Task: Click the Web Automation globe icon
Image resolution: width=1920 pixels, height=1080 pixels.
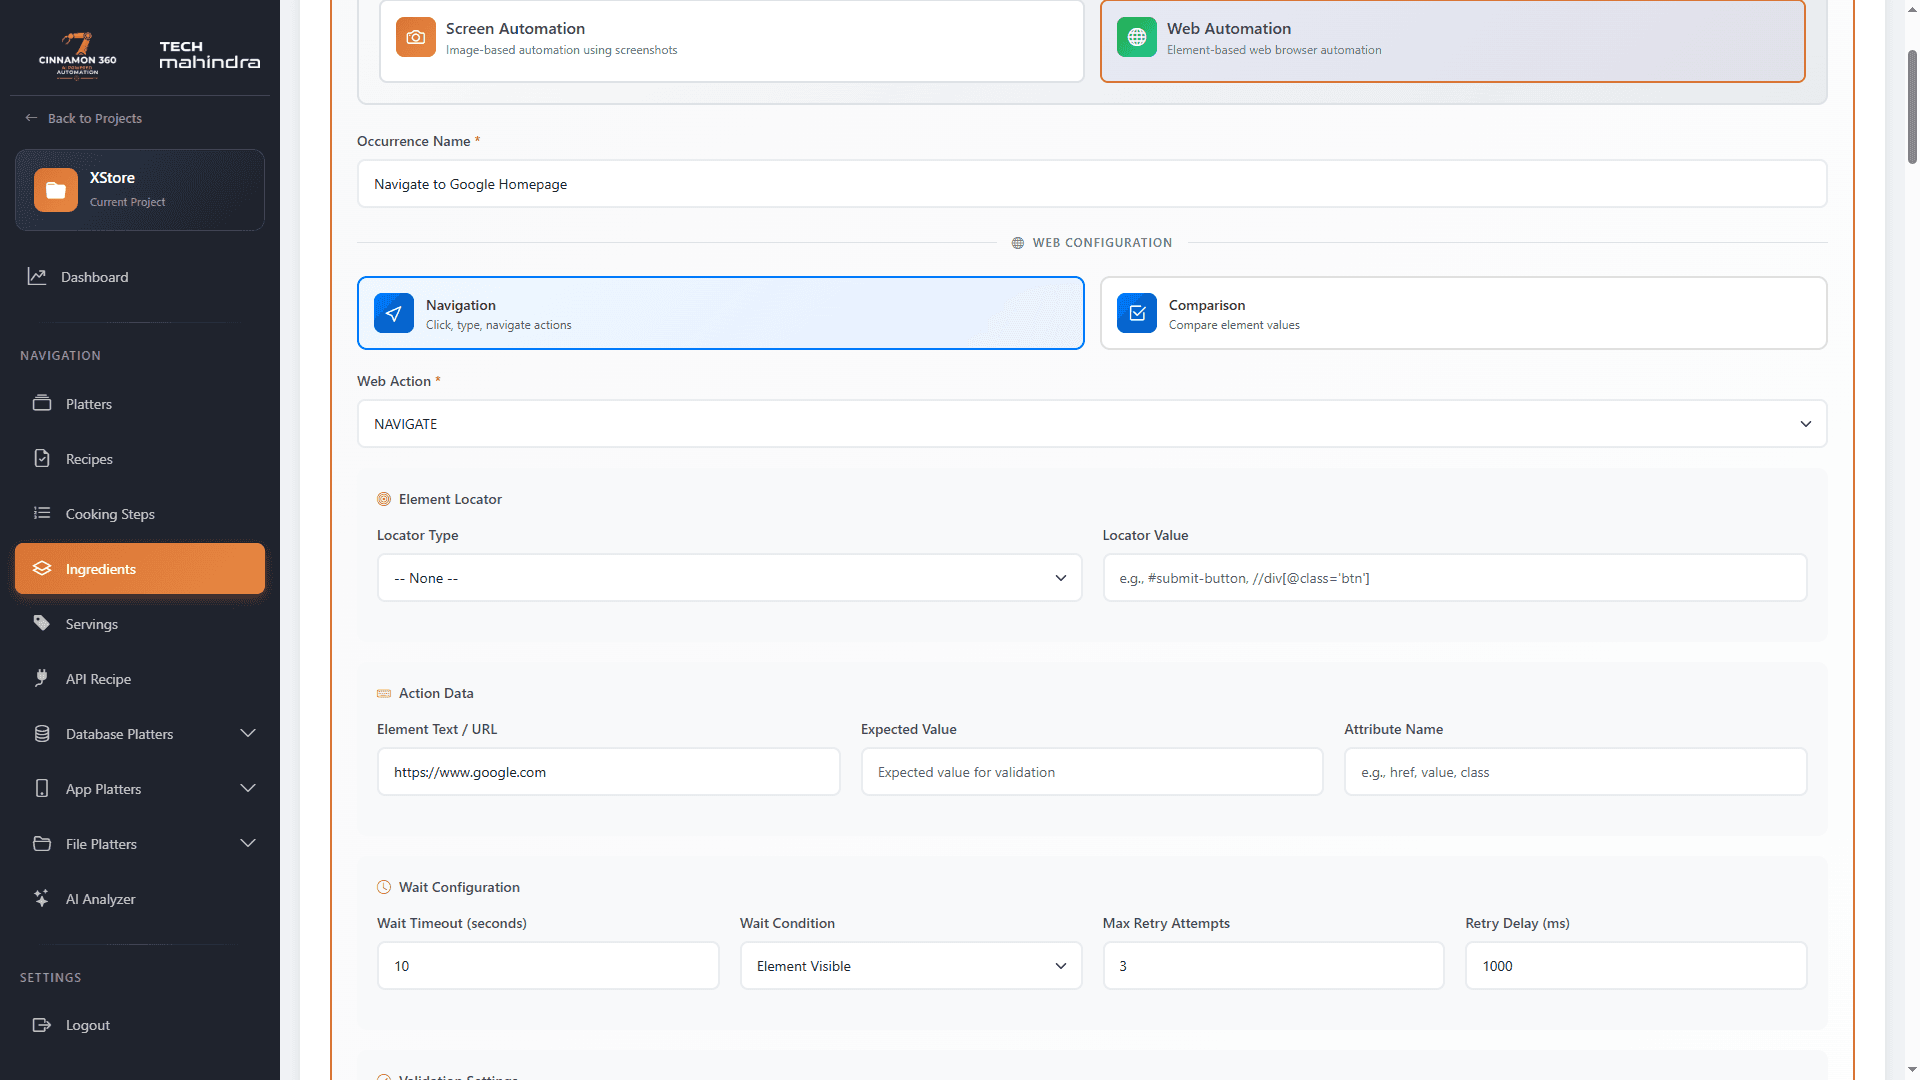Action: [1137, 37]
